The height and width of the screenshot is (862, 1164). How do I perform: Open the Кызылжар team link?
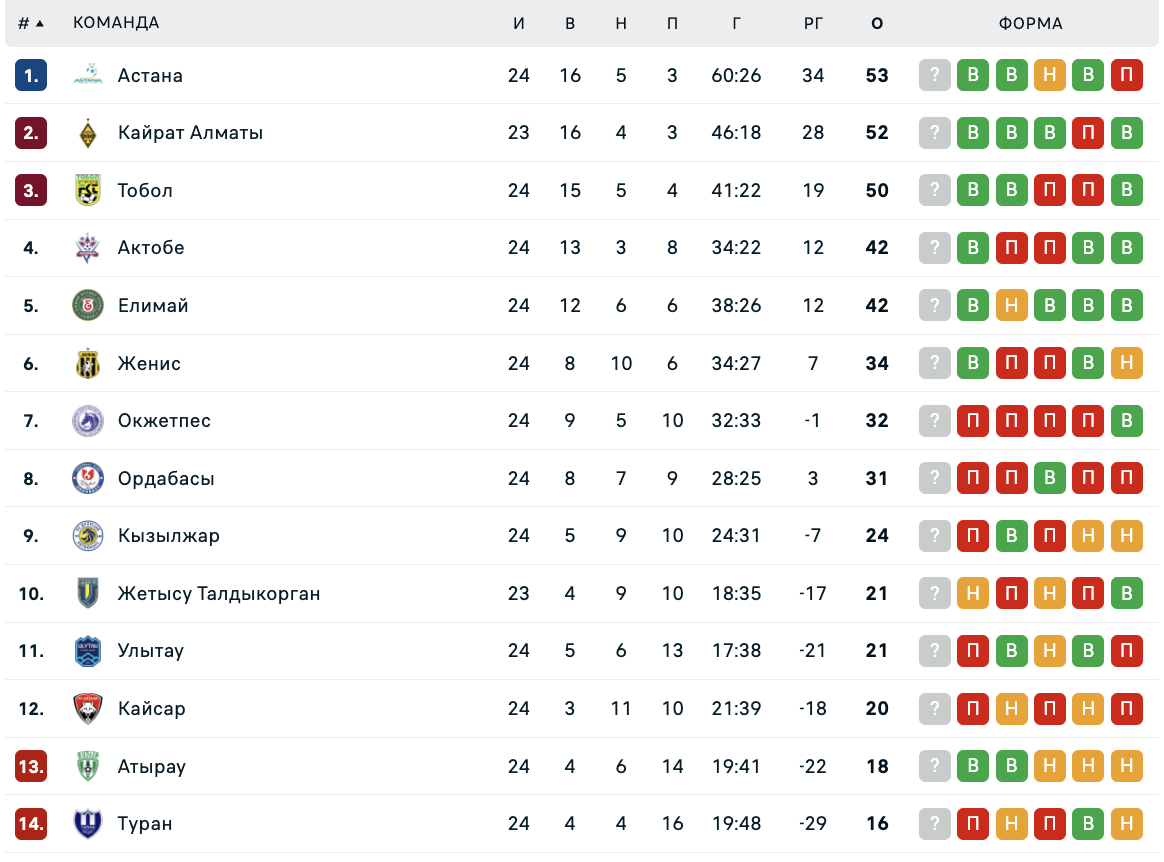169,536
